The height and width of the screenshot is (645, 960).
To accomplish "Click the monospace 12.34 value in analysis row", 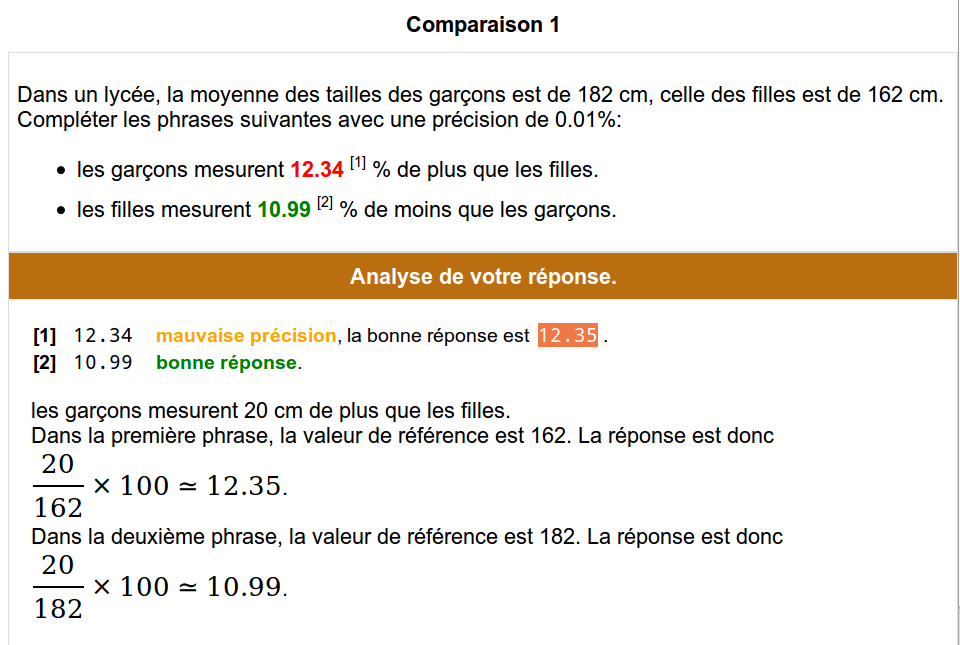I will [x=103, y=335].
